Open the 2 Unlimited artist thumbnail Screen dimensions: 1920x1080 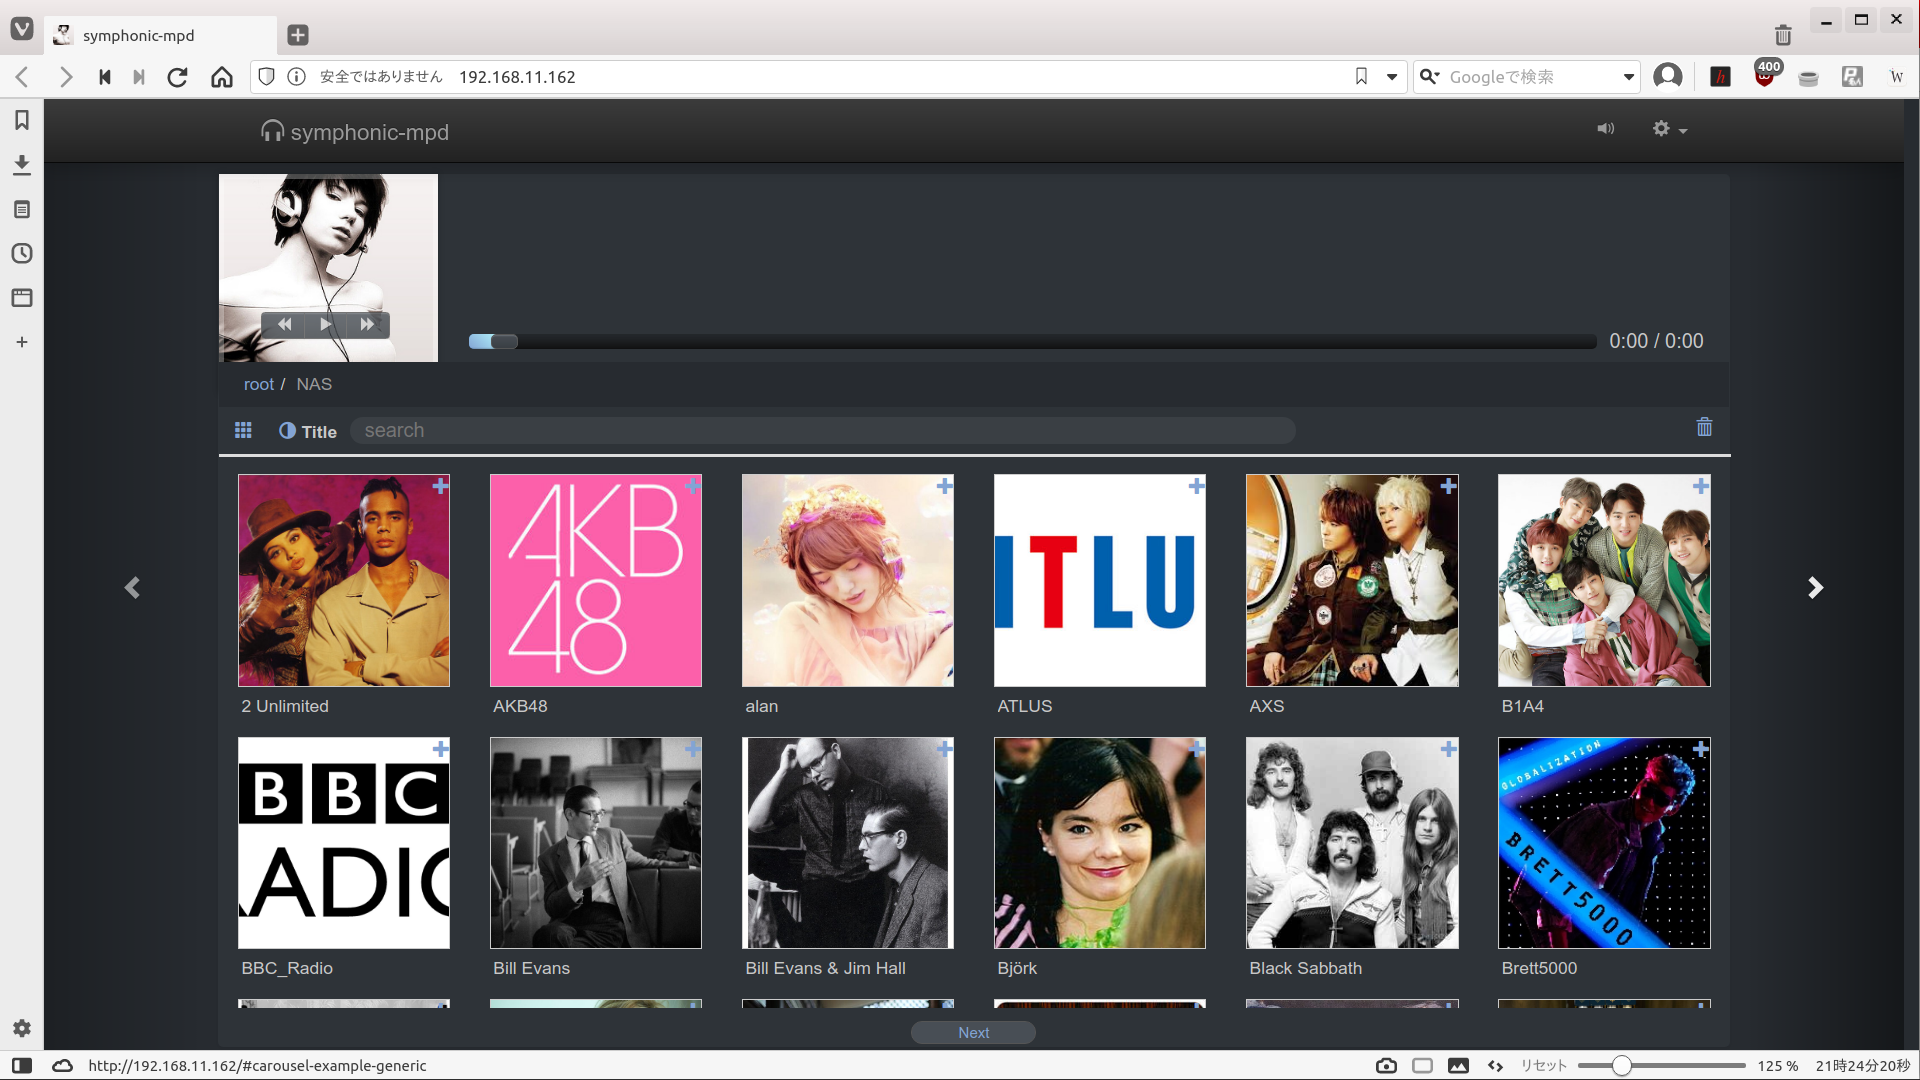click(344, 580)
